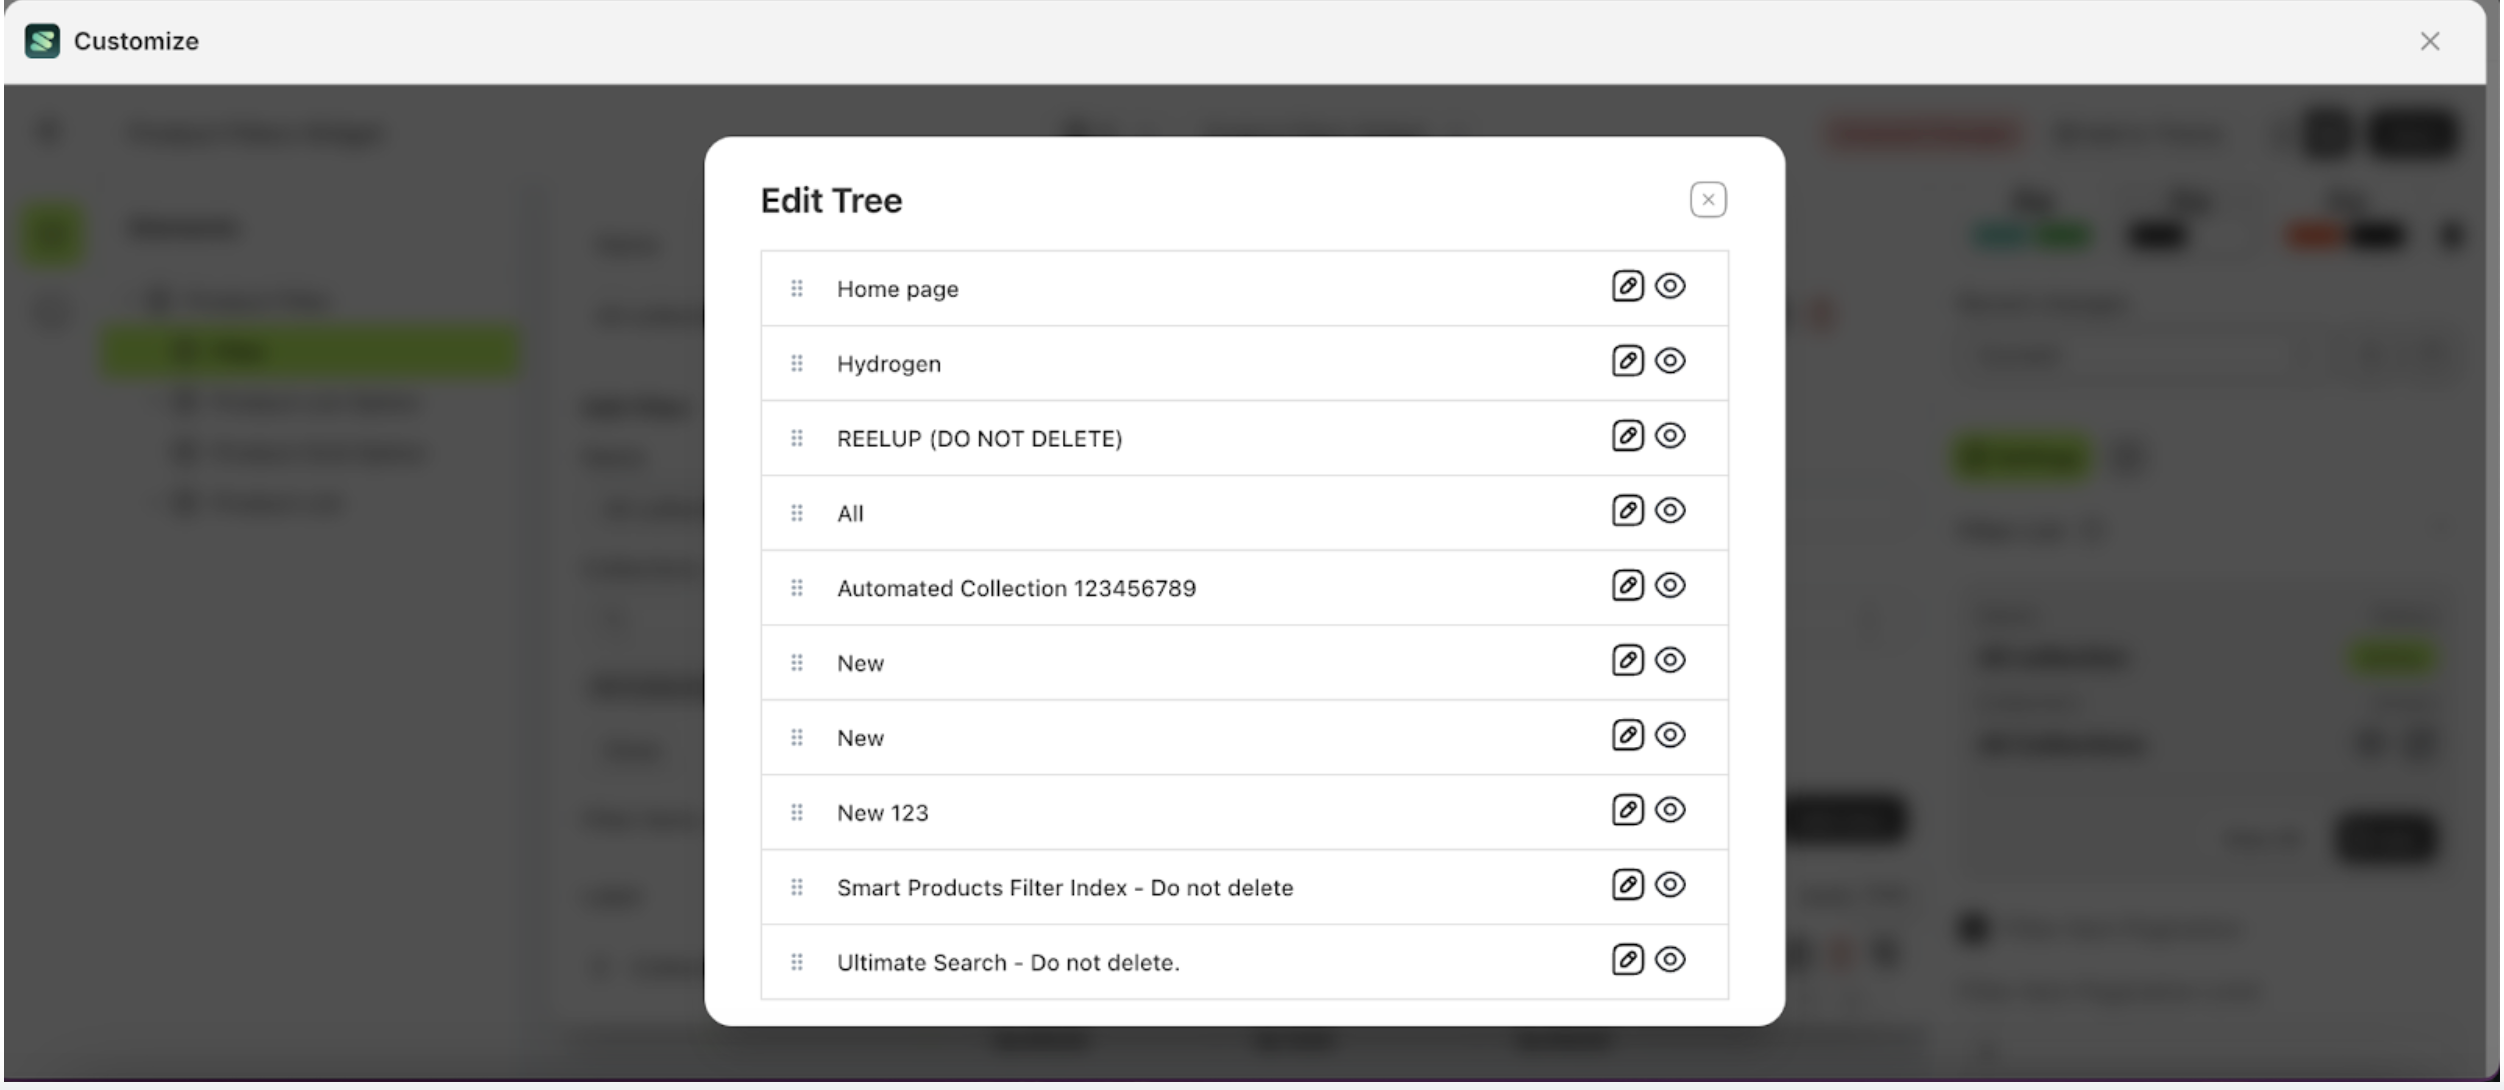
Task: Edit the first New item
Action: [x=1627, y=660]
